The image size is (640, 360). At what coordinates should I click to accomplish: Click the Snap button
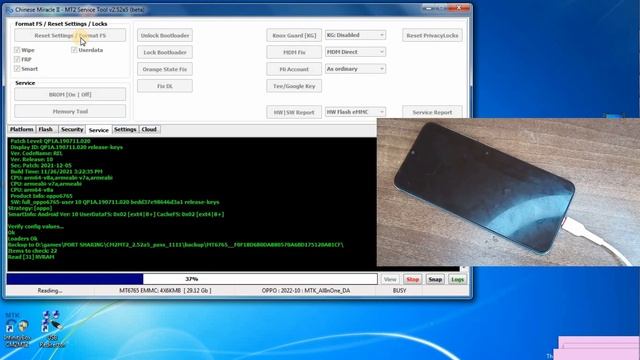tap(435, 280)
